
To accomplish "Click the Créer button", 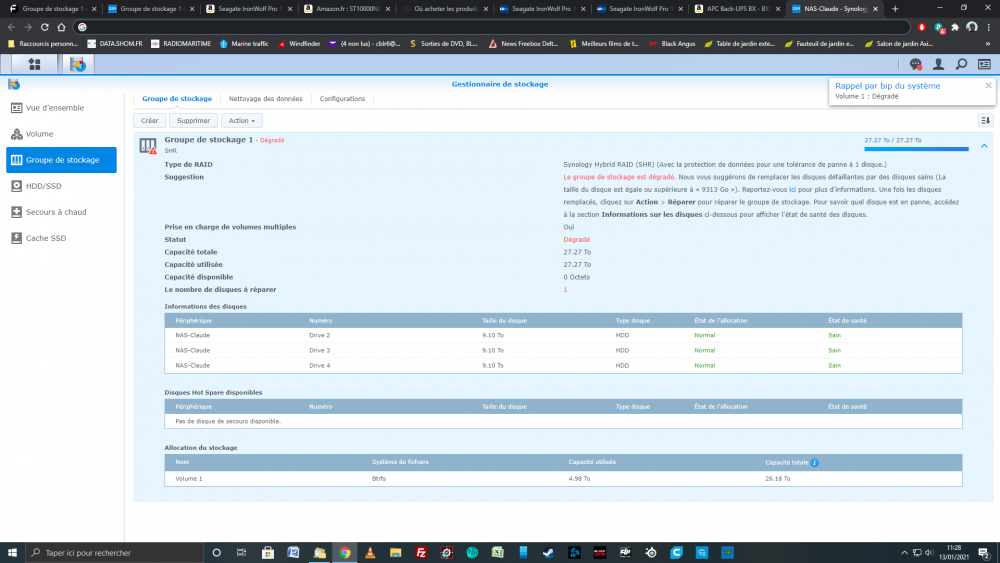I will pyautogui.click(x=150, y=120).
